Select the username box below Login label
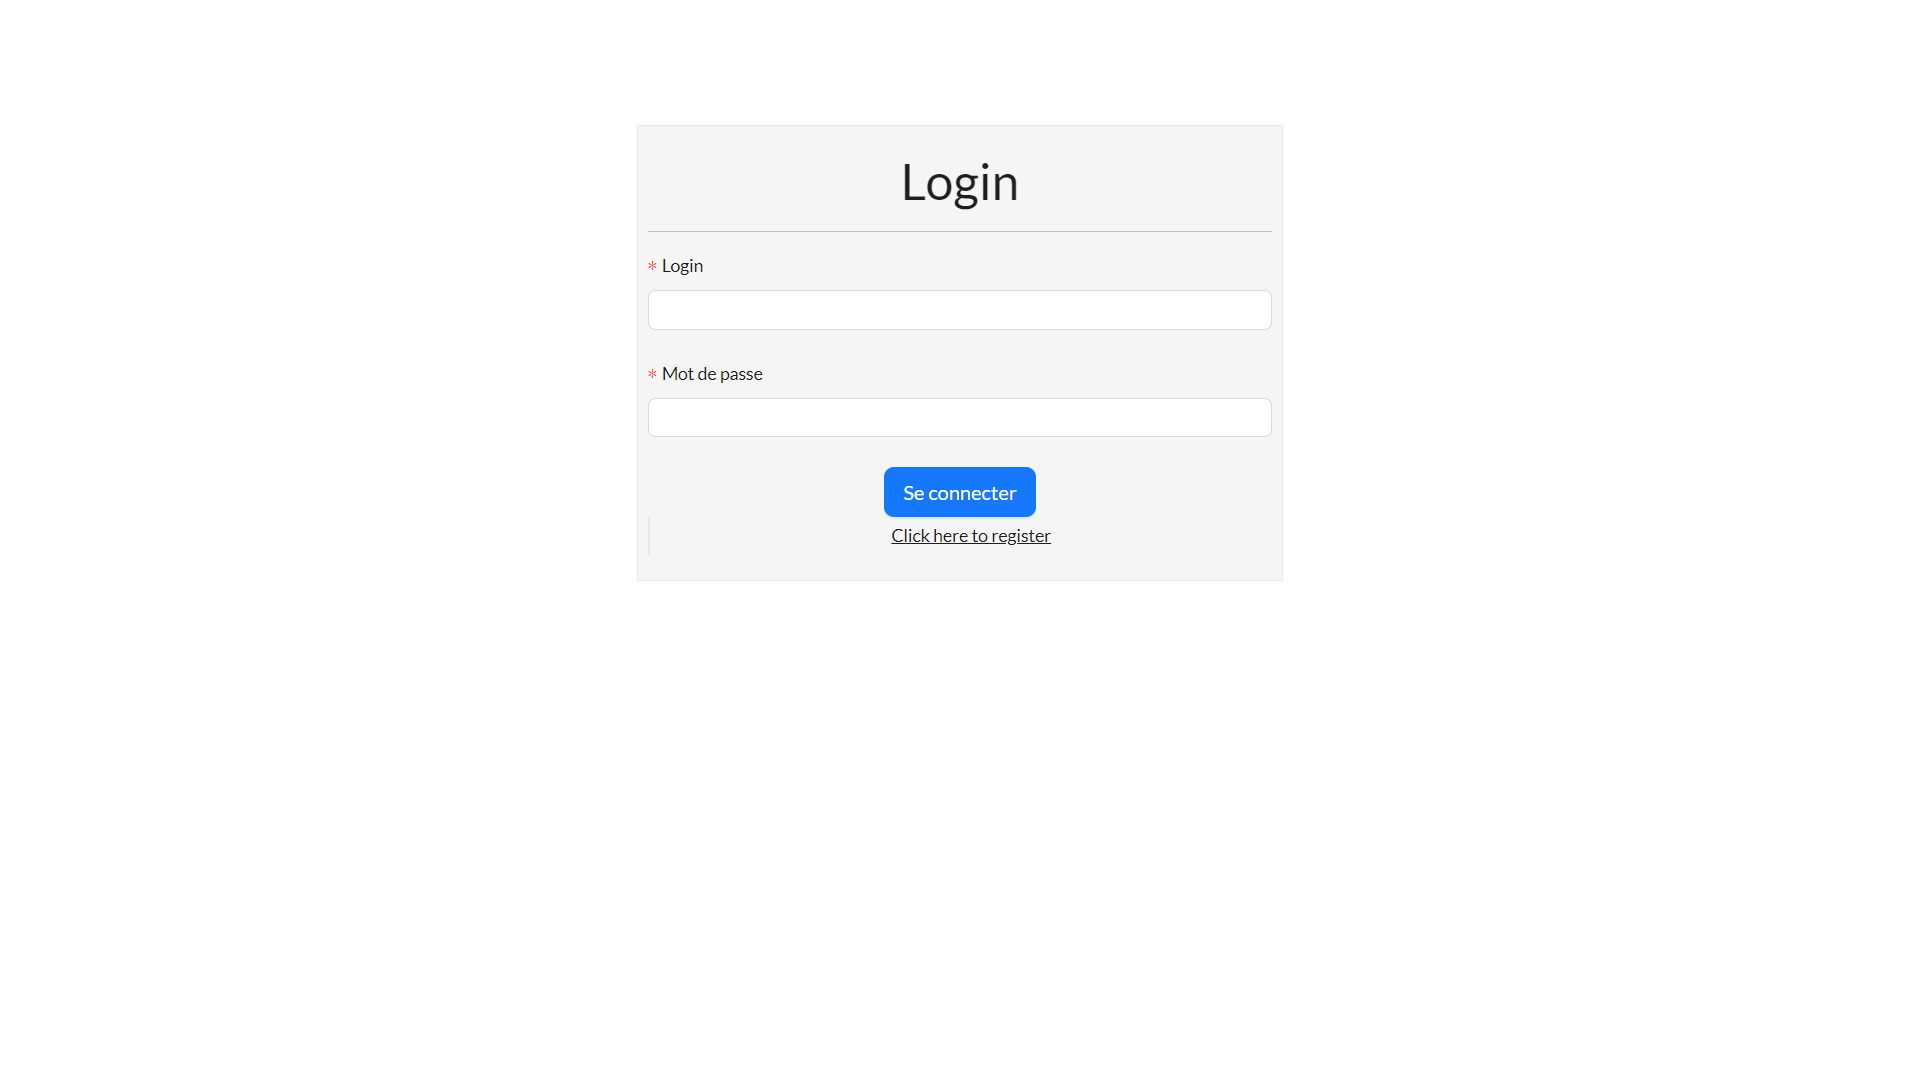This screenshot has height=1072, width=1930. 959,310
